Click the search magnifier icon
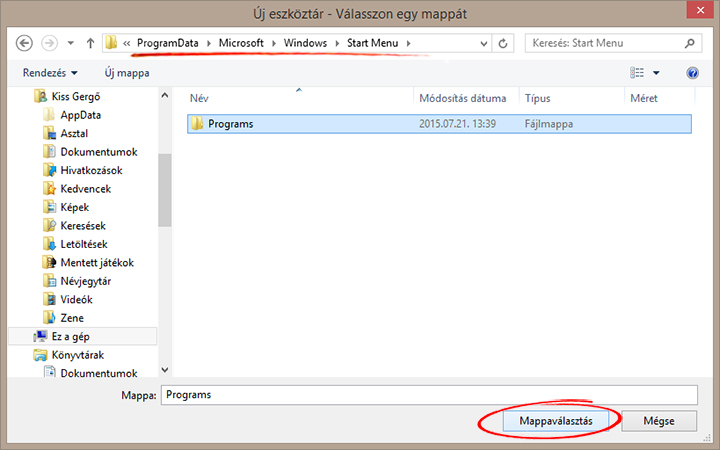720x450 pixels. click(690, 44)
